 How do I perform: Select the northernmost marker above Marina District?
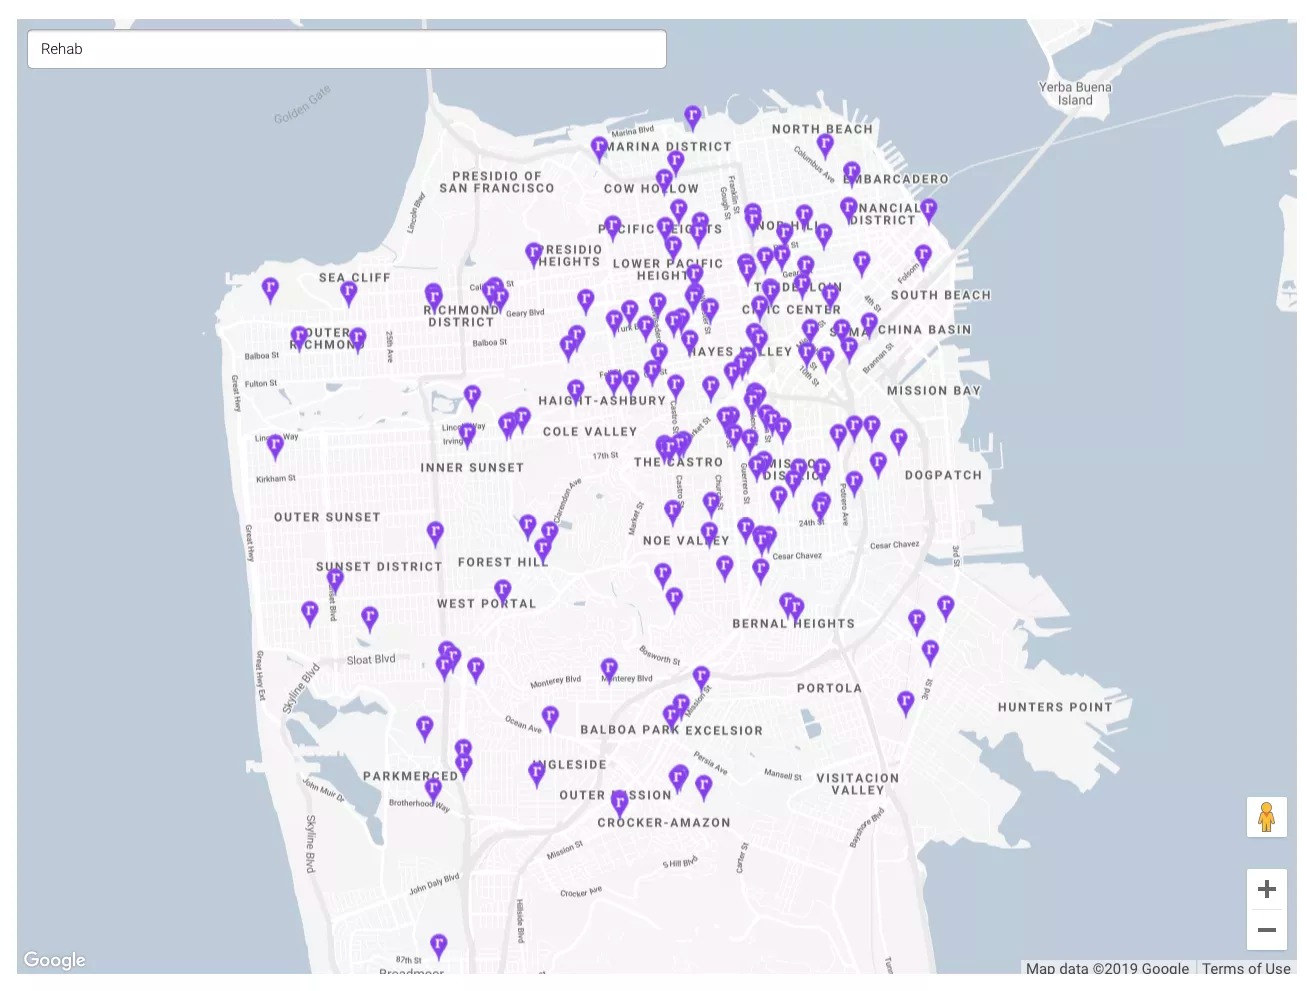[x=692, y=118]
